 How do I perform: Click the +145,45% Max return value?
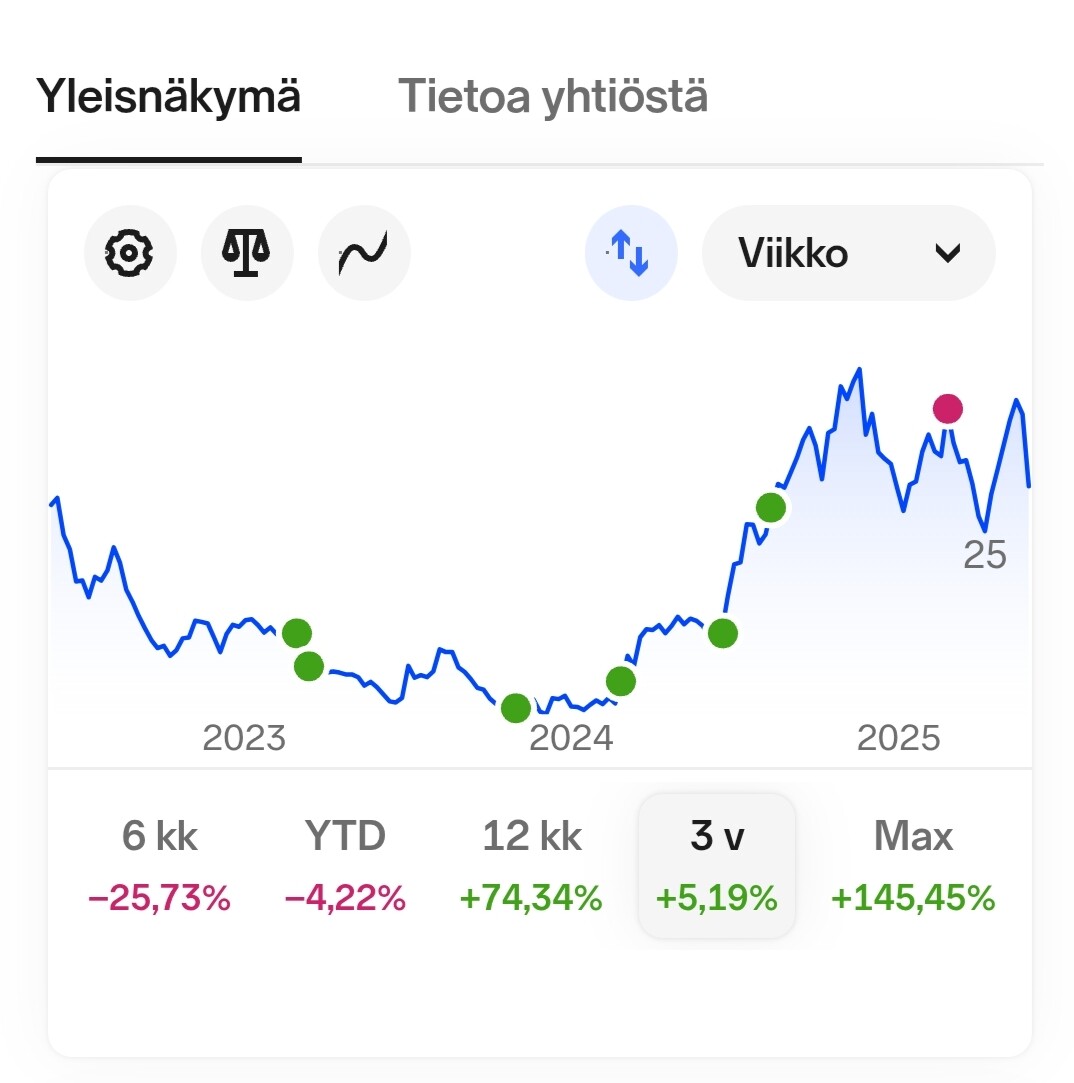coord(913,898)
